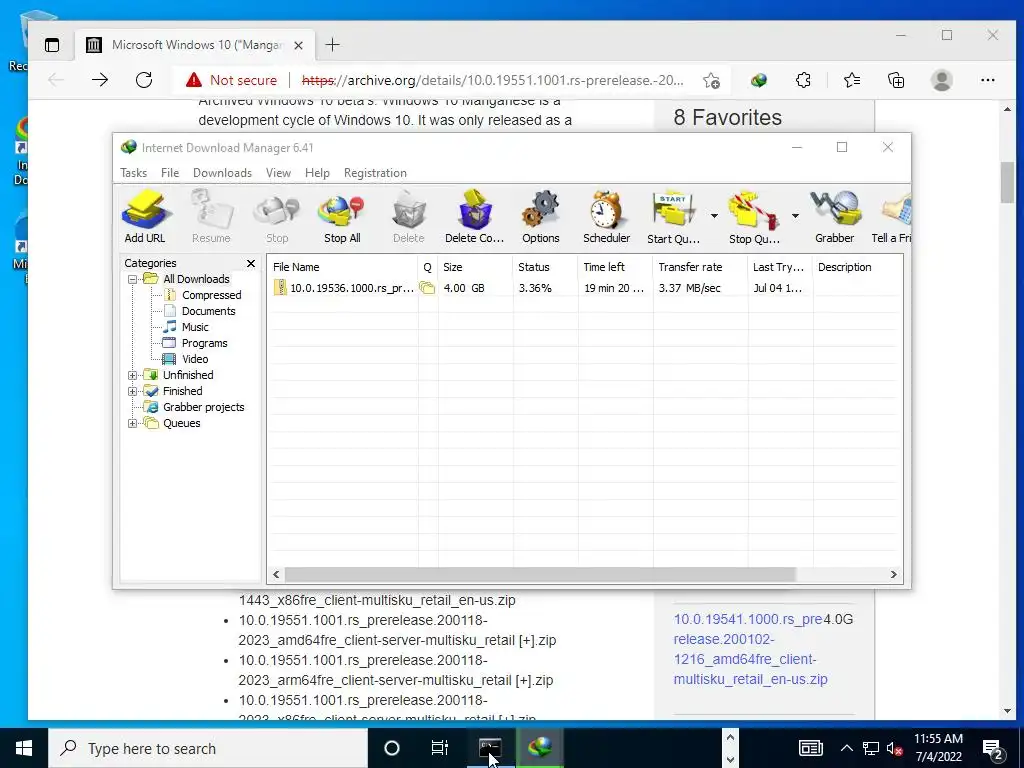1024x768 pixels.
Task: Open the Registration menu
Action: (x=375, y=173)
